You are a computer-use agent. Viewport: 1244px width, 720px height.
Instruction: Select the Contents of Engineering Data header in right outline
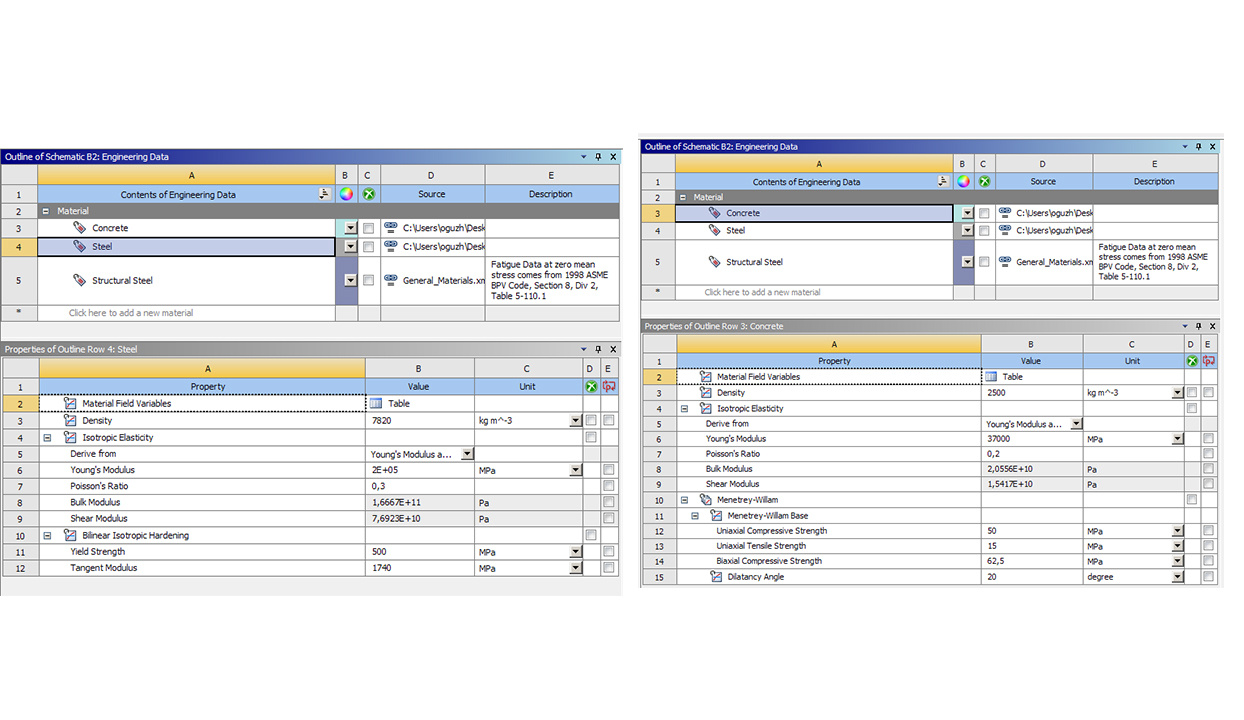805,182
